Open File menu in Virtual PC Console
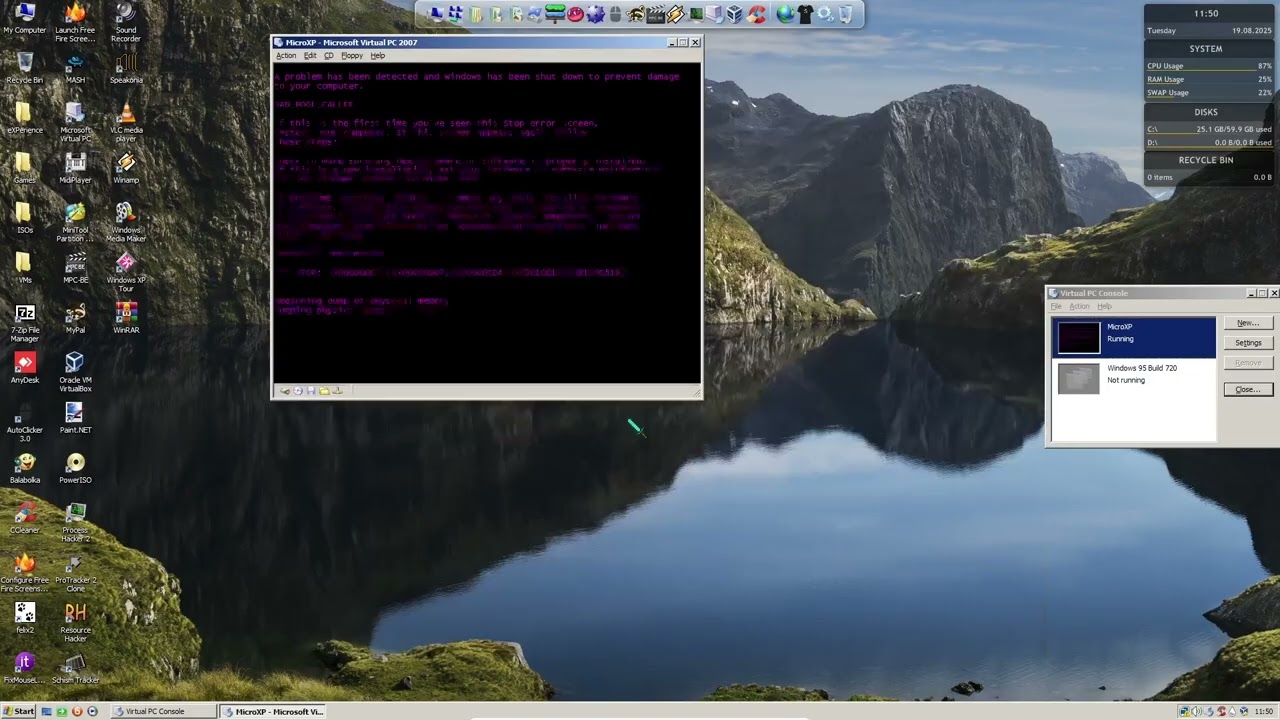The image size is (1280, 720). 1056,306
